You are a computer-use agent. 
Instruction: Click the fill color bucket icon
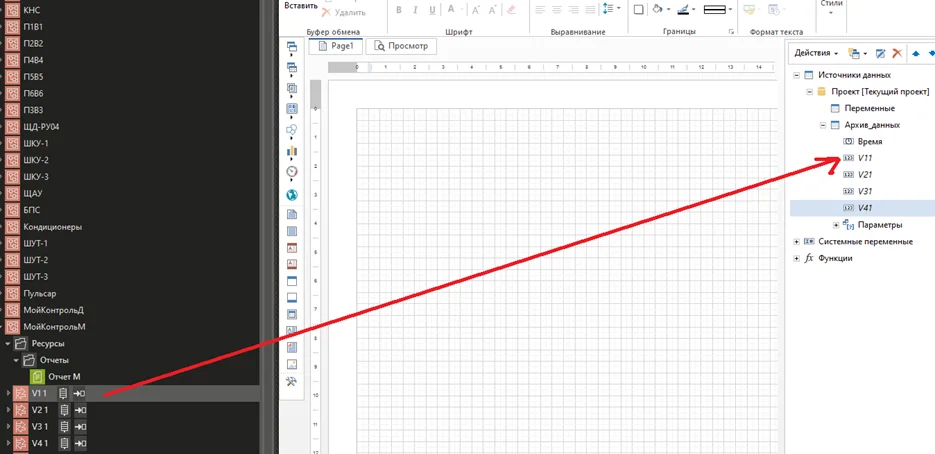(656, 10)
